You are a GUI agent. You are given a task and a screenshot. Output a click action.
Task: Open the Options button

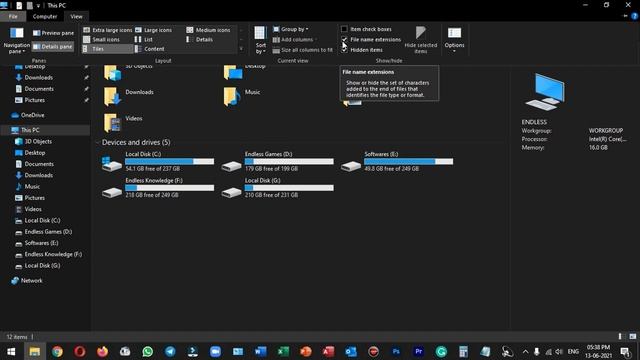[454, 40]
